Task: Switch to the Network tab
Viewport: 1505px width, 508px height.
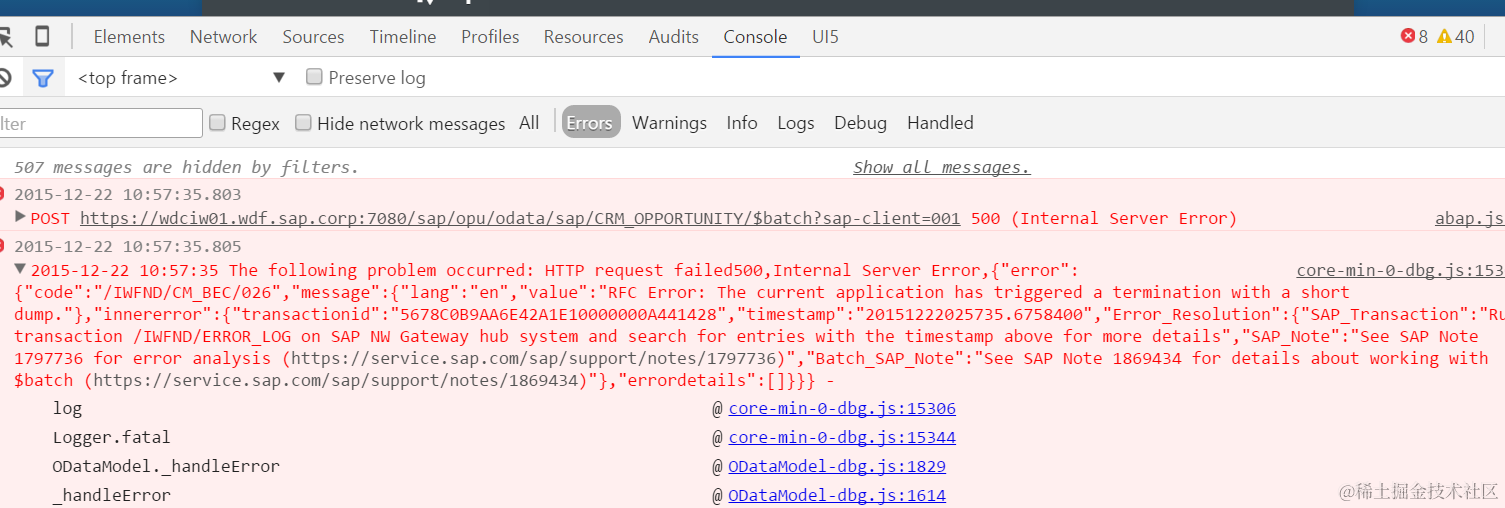Action: pyautogui.click(x=223, y=37)
